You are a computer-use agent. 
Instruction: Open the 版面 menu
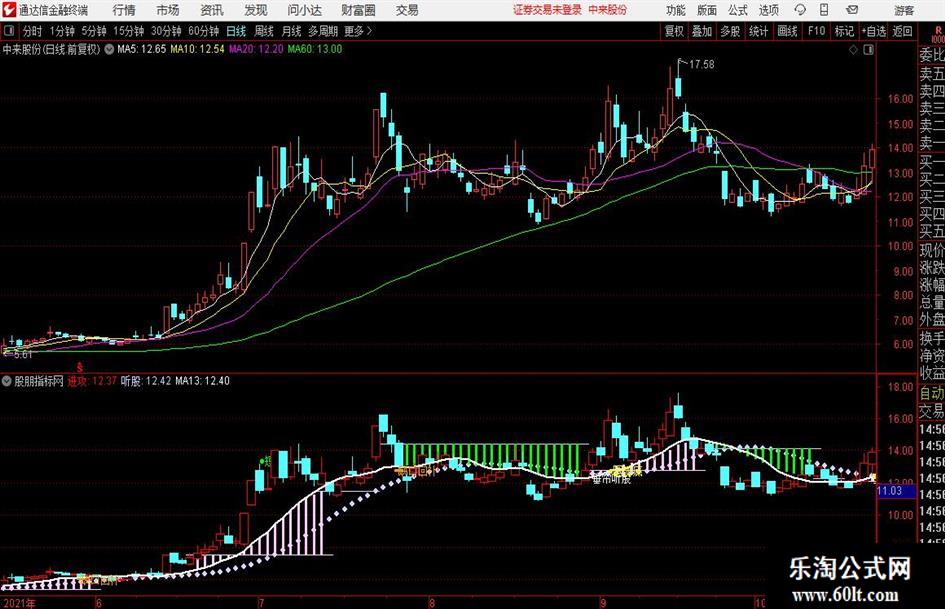706,10
